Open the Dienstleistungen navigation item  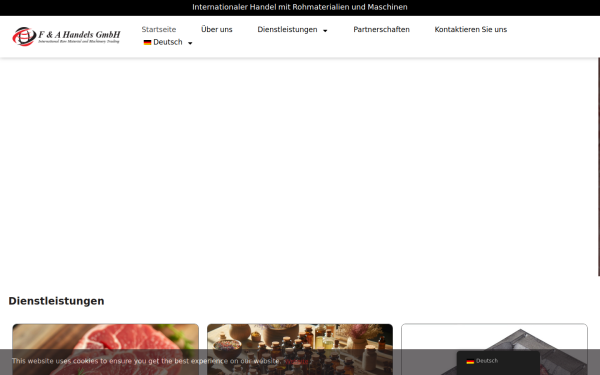coord(287,29)
